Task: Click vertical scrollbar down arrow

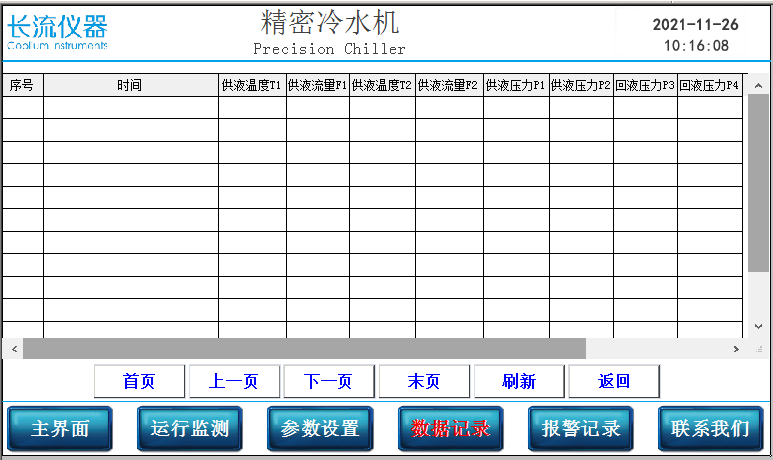Action: click(759, 328)
